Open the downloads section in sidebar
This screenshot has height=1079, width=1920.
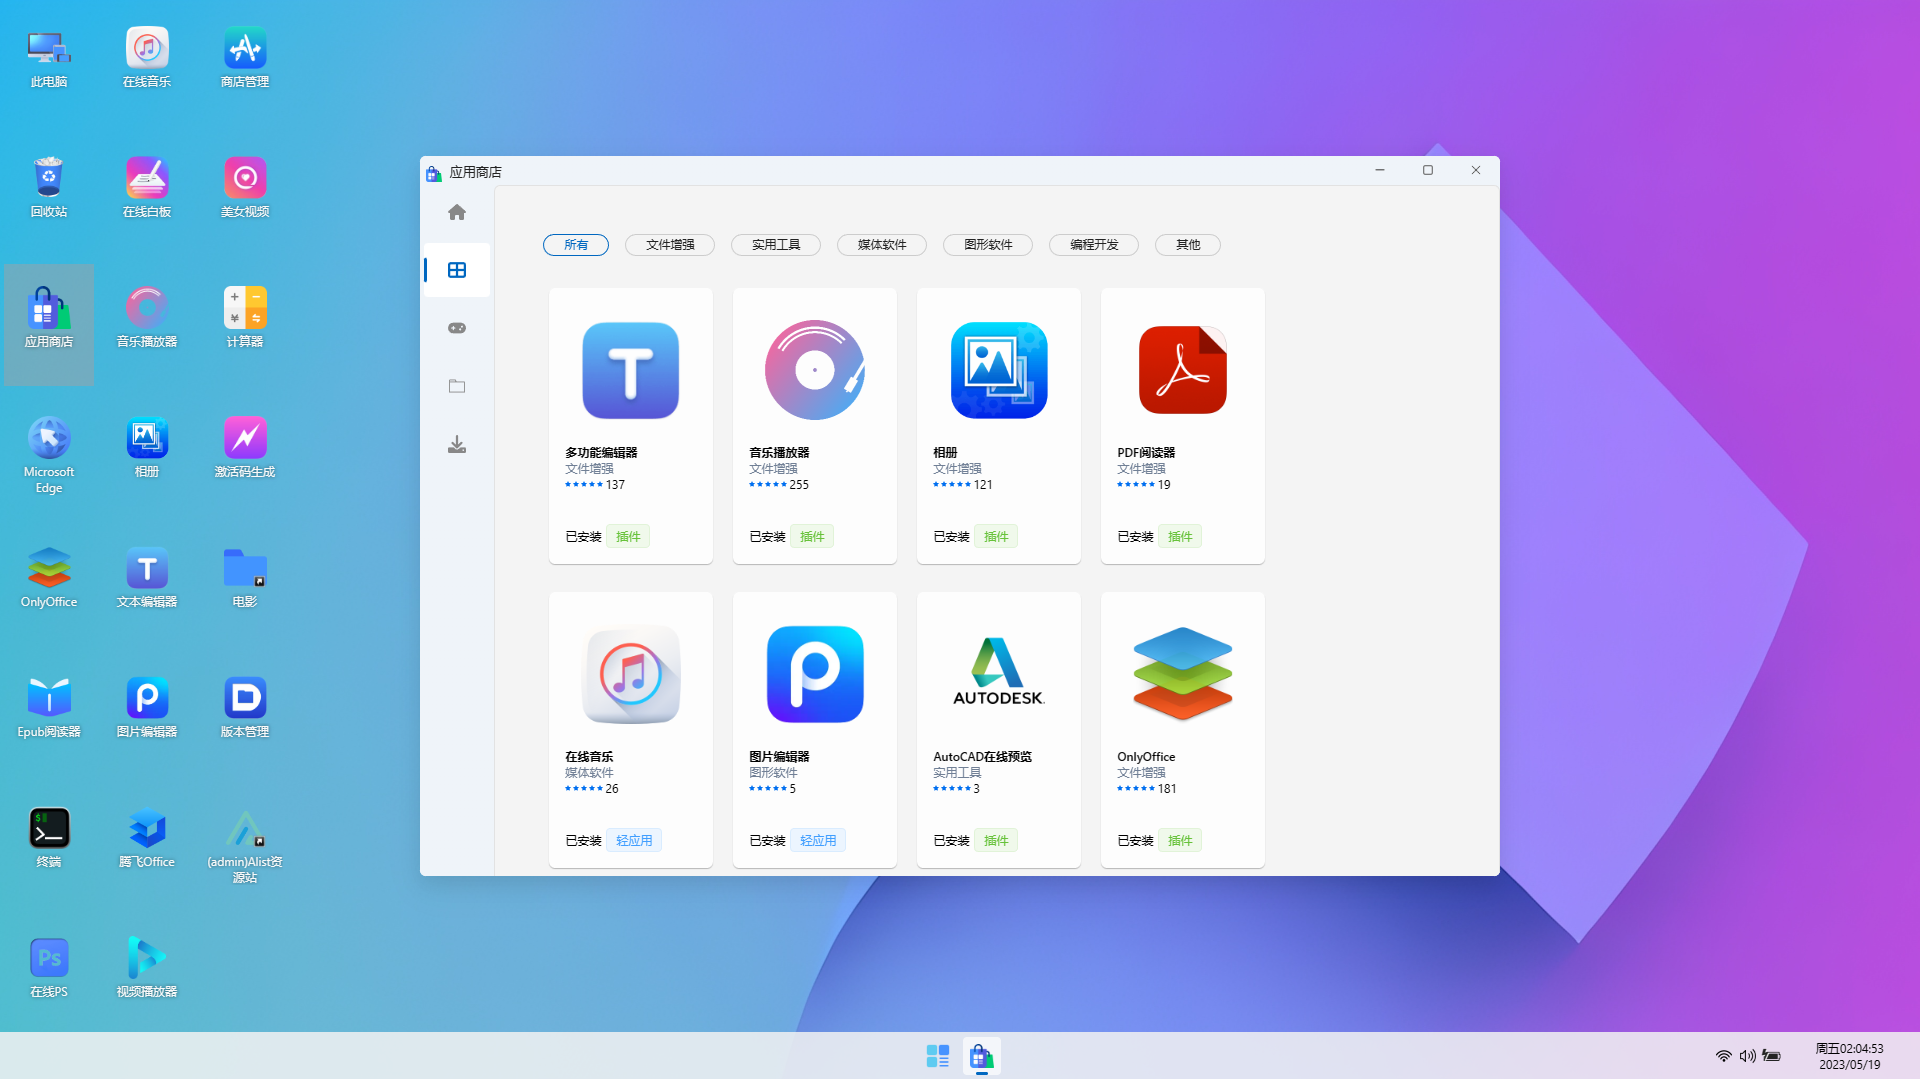pos(457,444)
